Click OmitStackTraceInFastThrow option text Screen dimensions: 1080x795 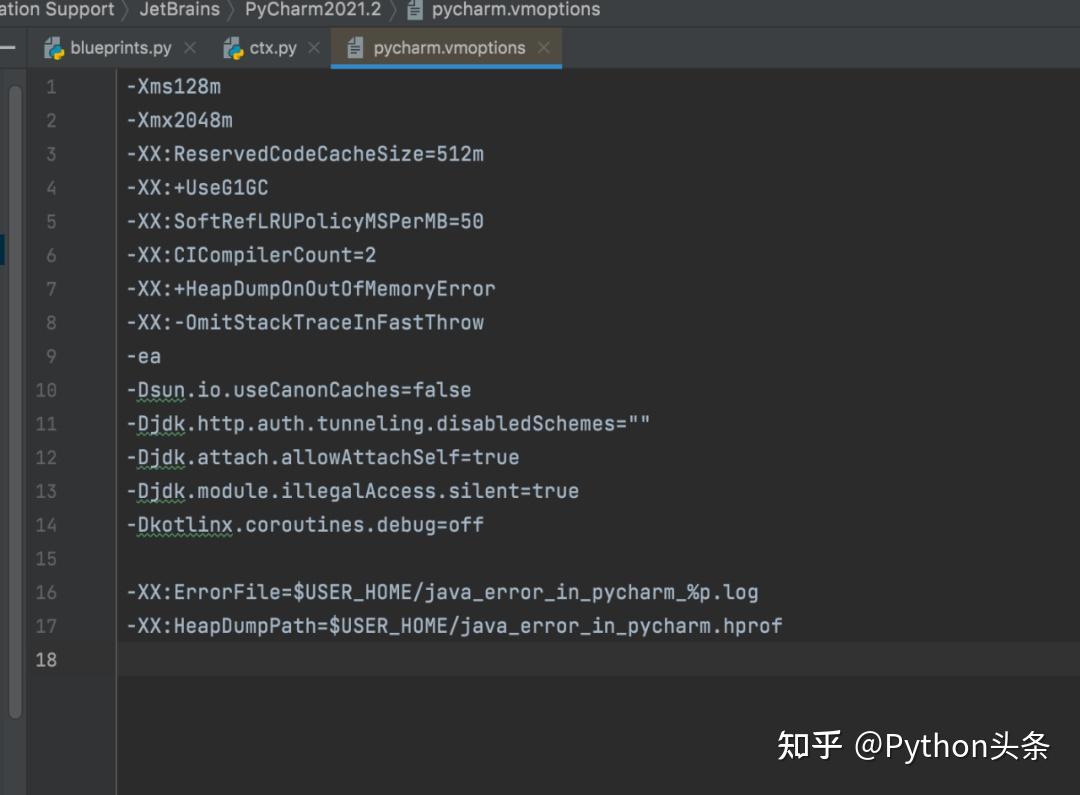(335, 323)
